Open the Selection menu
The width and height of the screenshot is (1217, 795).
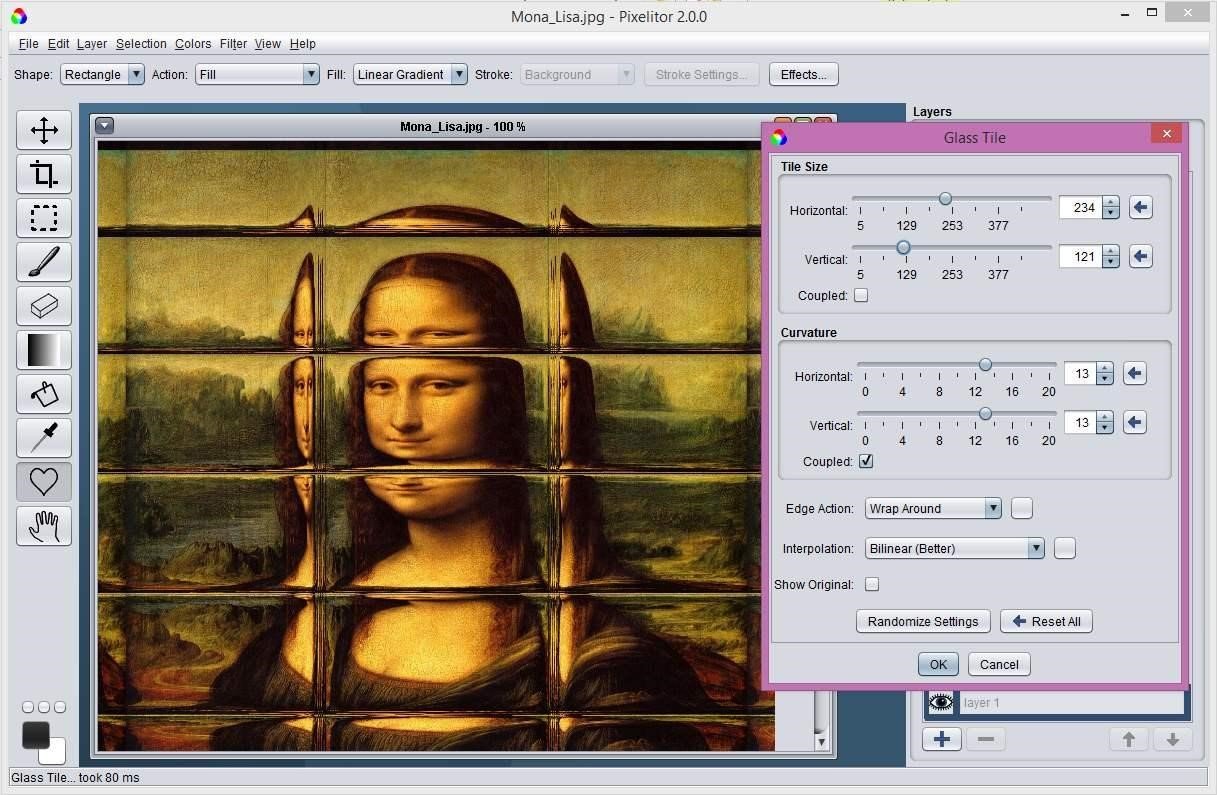141,43
